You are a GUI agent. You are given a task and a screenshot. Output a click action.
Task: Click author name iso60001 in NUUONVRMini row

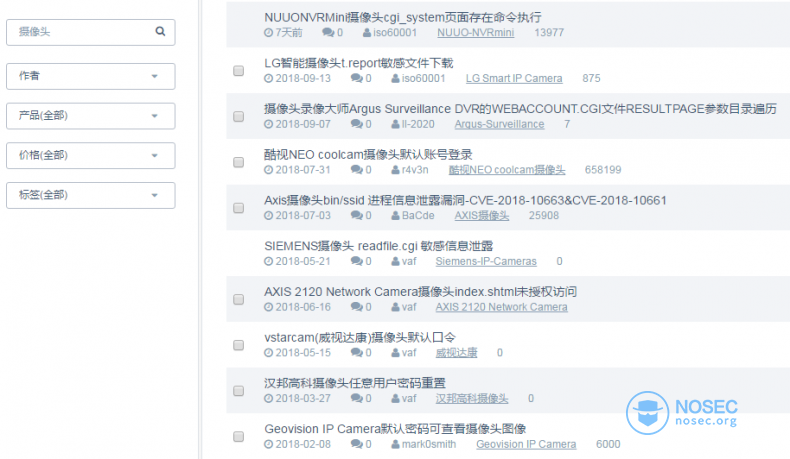[x=395, y=33]
